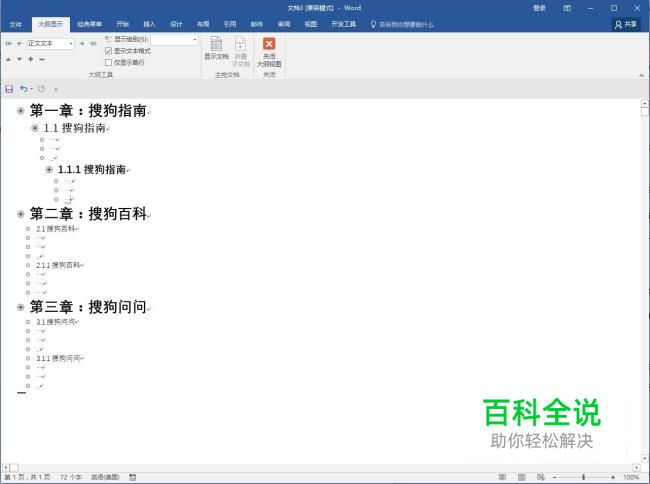Image resolution: width=650 pixels, height=484 pixels.
Task: Switch to the 布局 layout tab
Action: click(x=203, y=24)
